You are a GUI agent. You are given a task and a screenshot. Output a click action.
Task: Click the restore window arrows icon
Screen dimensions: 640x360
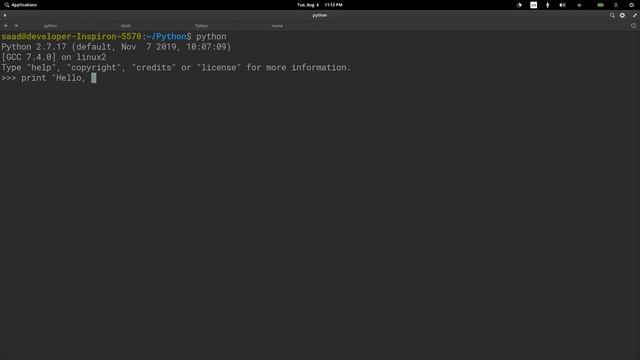[x=635, y=15]
